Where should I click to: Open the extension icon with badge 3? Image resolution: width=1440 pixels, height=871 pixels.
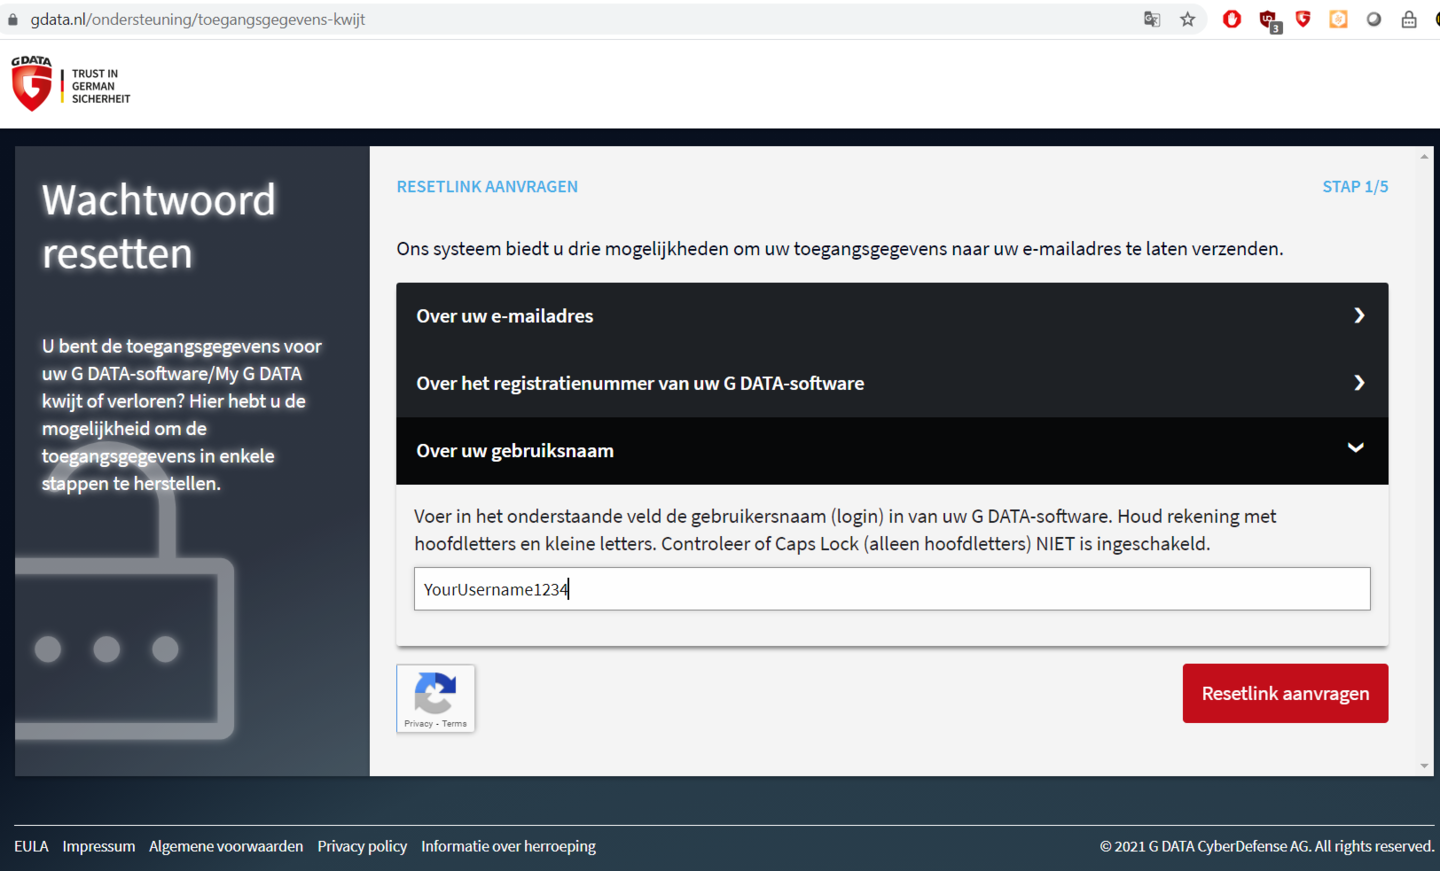(x=1270, y=20)
